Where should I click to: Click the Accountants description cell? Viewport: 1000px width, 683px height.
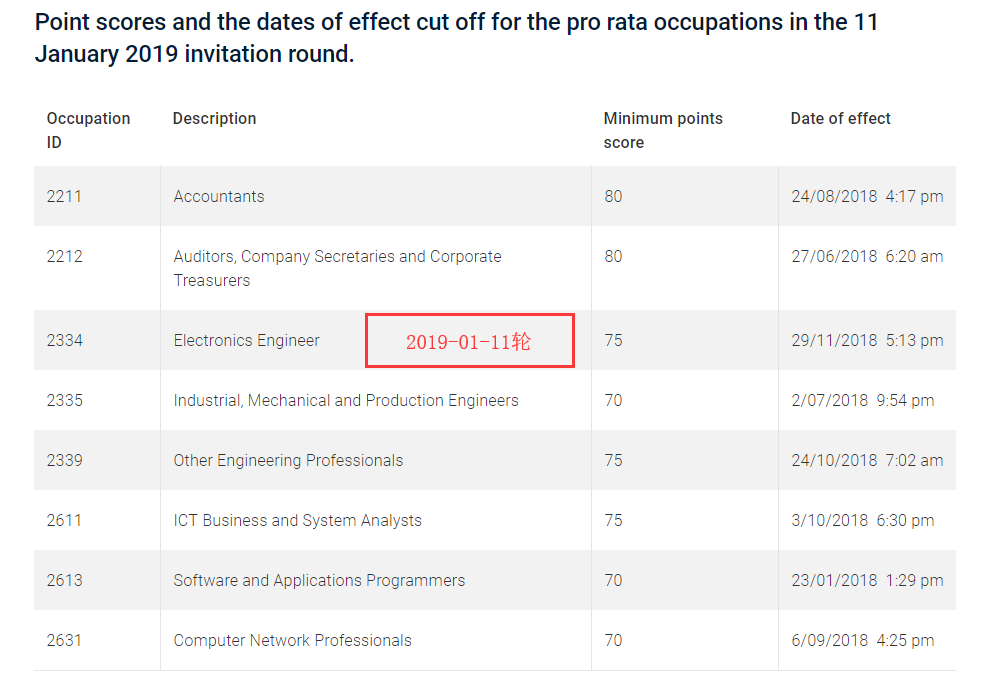click(219, 196)
